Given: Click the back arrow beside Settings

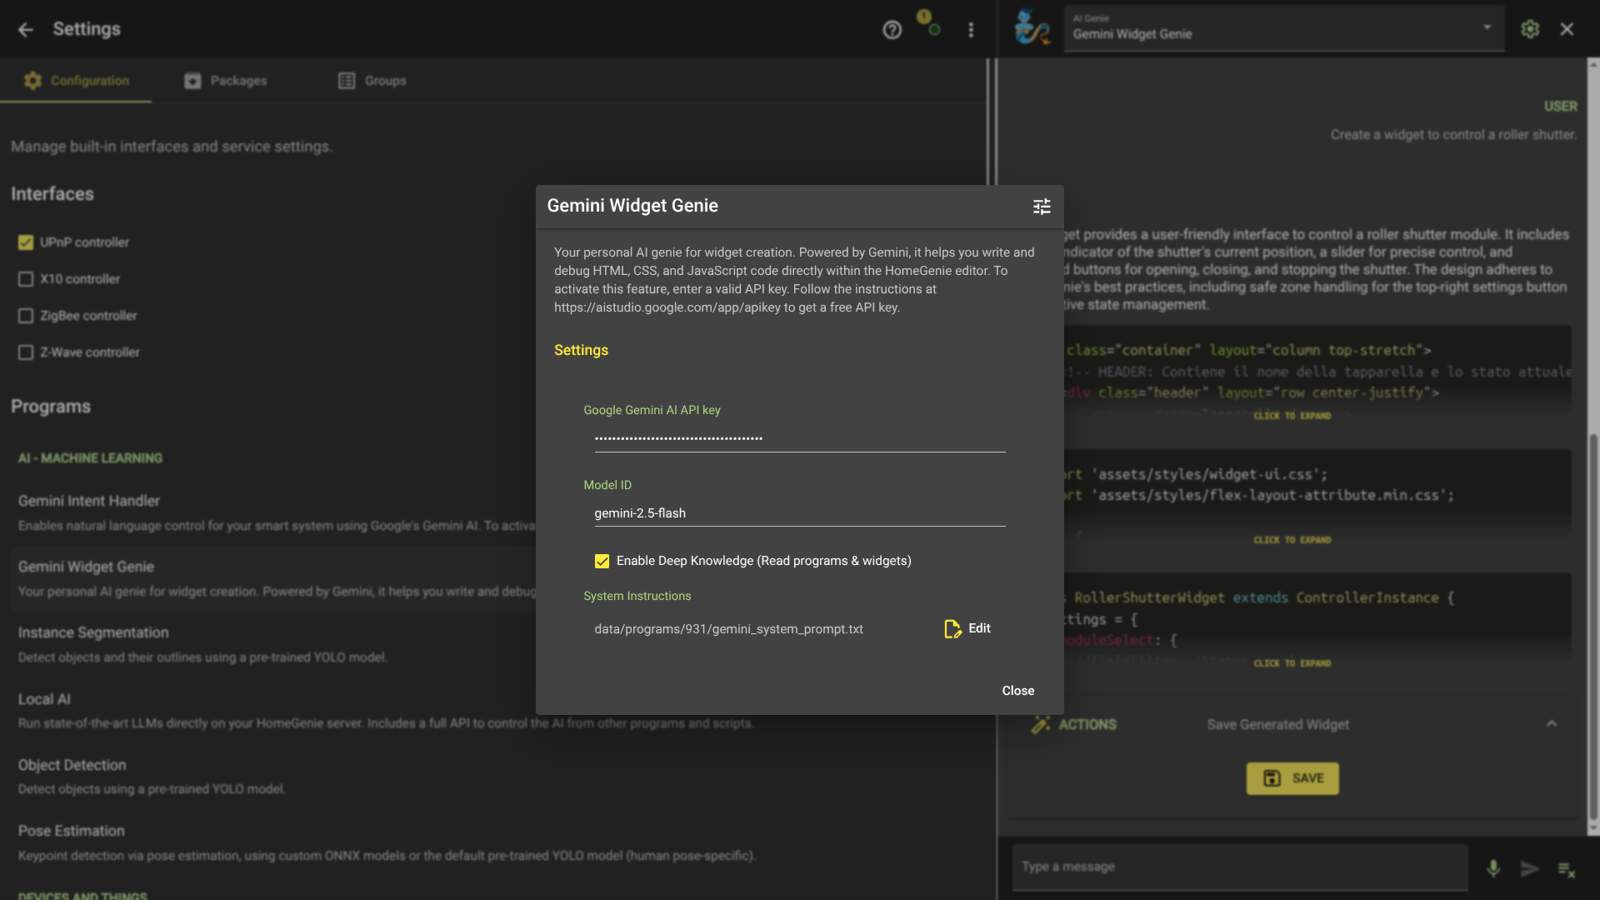Looking at the screenshot, I should tap(25, 30).
